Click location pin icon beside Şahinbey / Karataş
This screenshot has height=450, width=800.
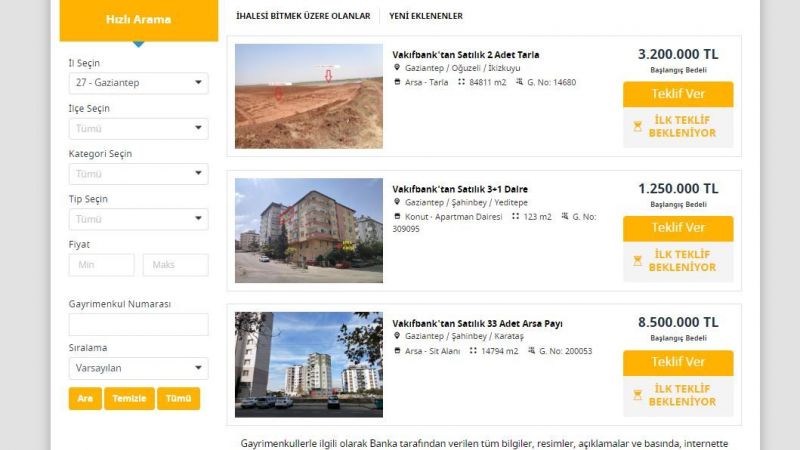pos(397,336)
